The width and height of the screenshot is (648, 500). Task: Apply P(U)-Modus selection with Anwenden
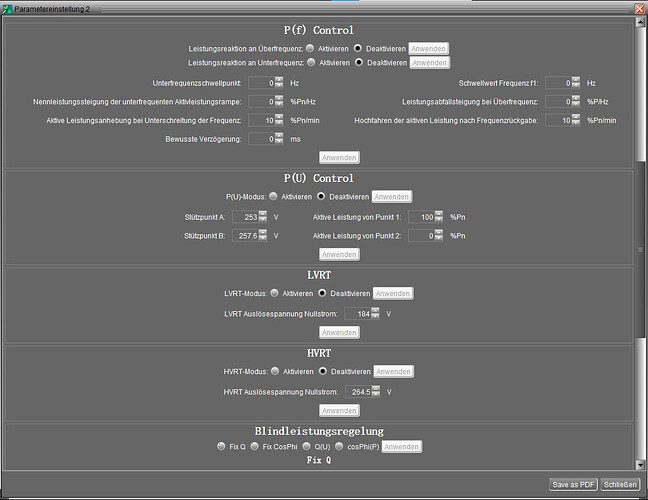[392, 197]
